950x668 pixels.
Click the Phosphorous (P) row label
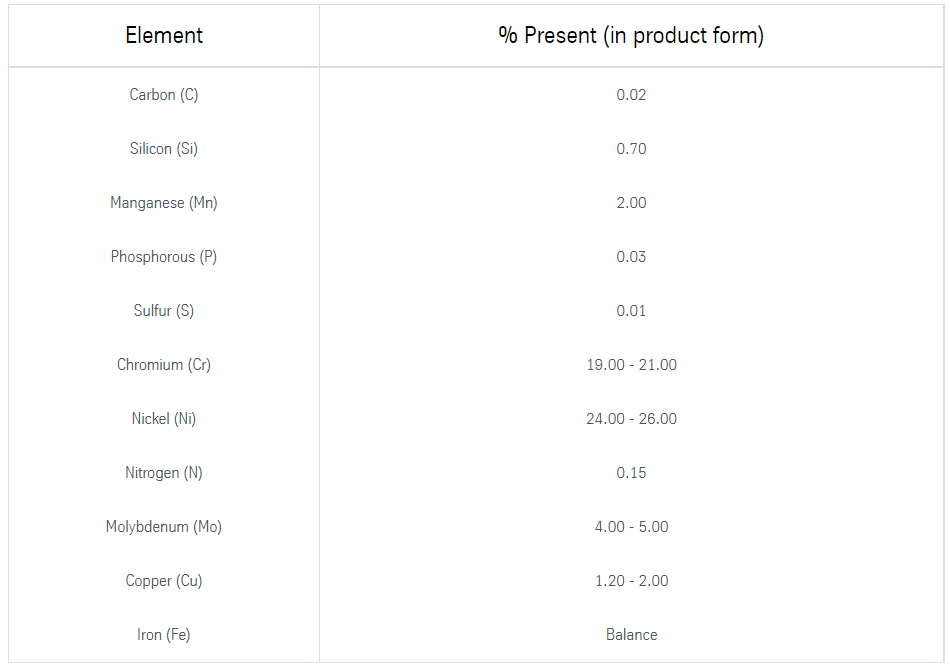[164, 257]
